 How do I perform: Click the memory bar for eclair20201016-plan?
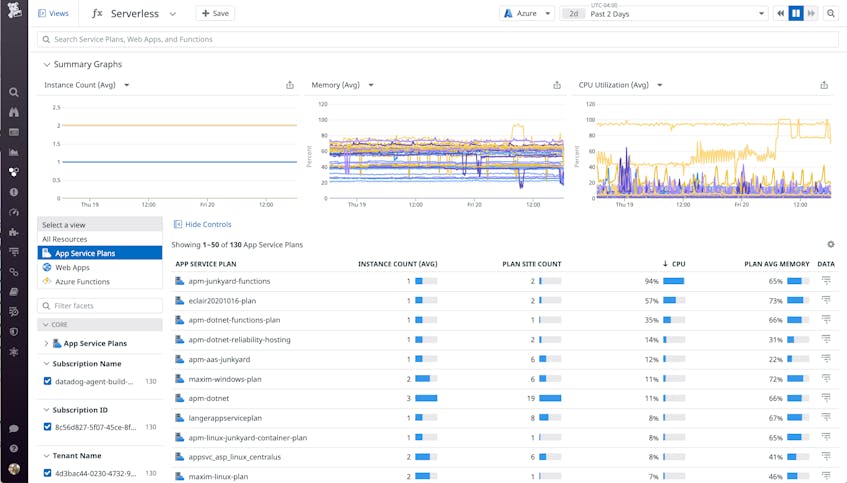tap(798, 300)
